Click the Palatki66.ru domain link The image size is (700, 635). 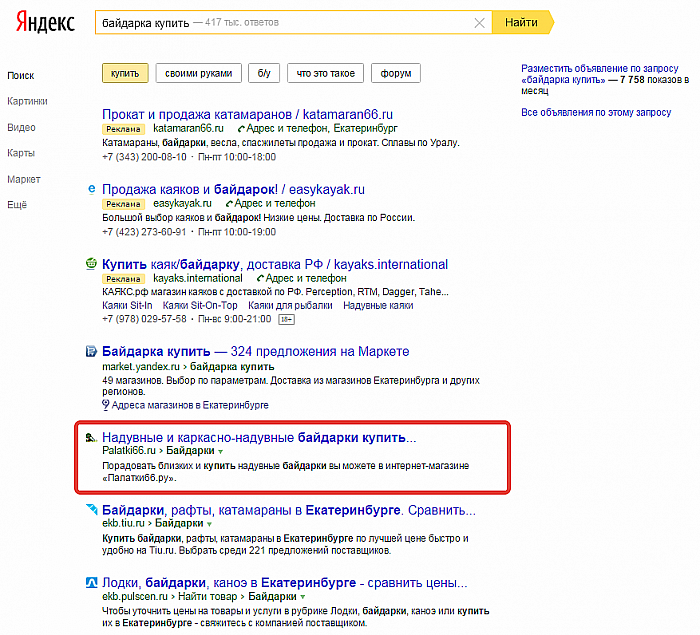tap(129, 451)
